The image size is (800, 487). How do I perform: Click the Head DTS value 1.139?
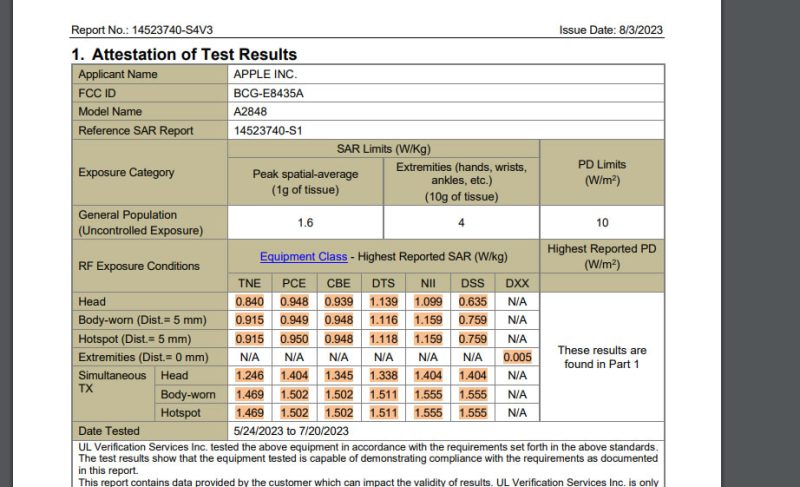(x=384, y=302)
